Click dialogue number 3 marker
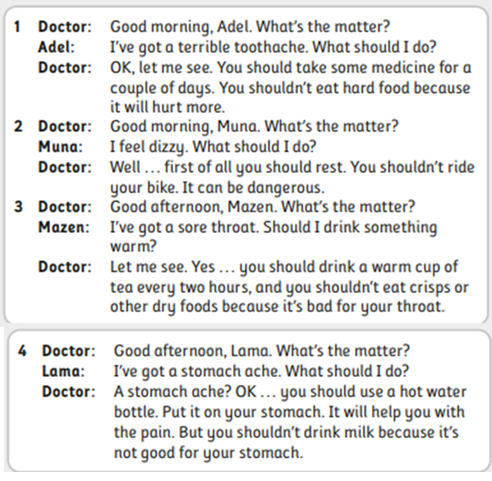 pyautogui.click(x=18, y=207)
